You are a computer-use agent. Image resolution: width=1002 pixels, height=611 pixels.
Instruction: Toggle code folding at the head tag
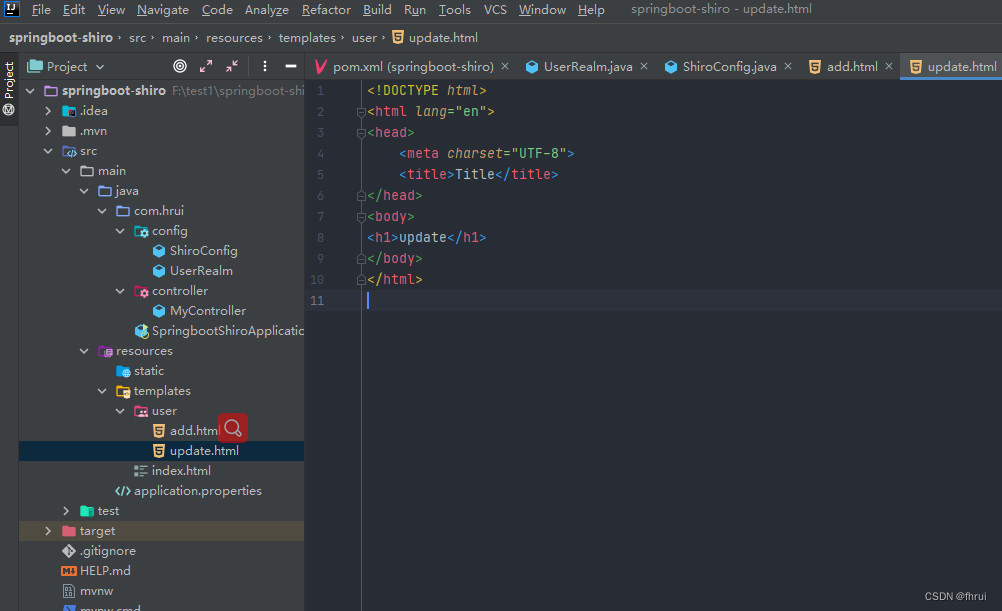point(361,132)
